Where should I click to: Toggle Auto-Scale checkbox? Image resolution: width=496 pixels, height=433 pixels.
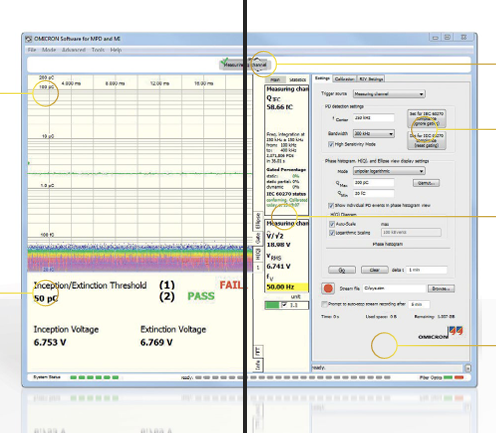pos(332,224)
